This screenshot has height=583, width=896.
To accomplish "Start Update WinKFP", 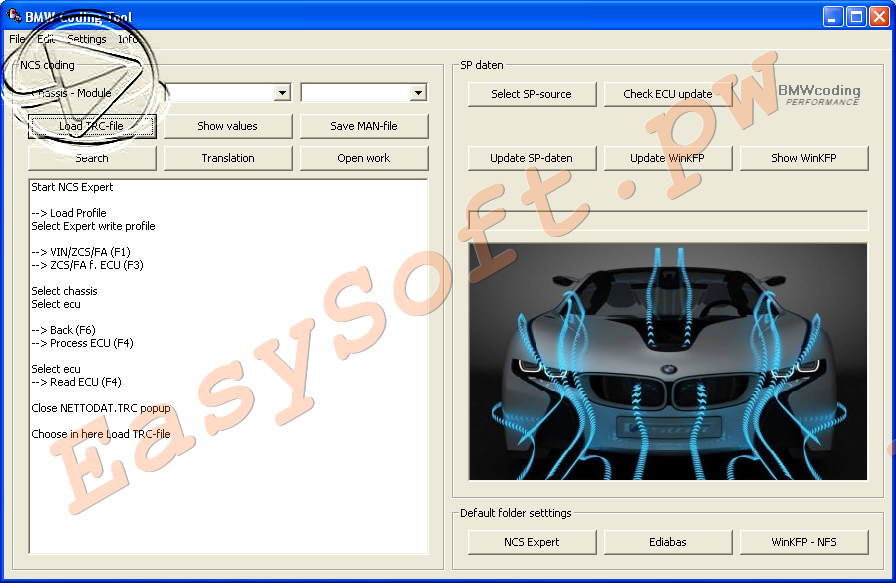I will point(668,158).
